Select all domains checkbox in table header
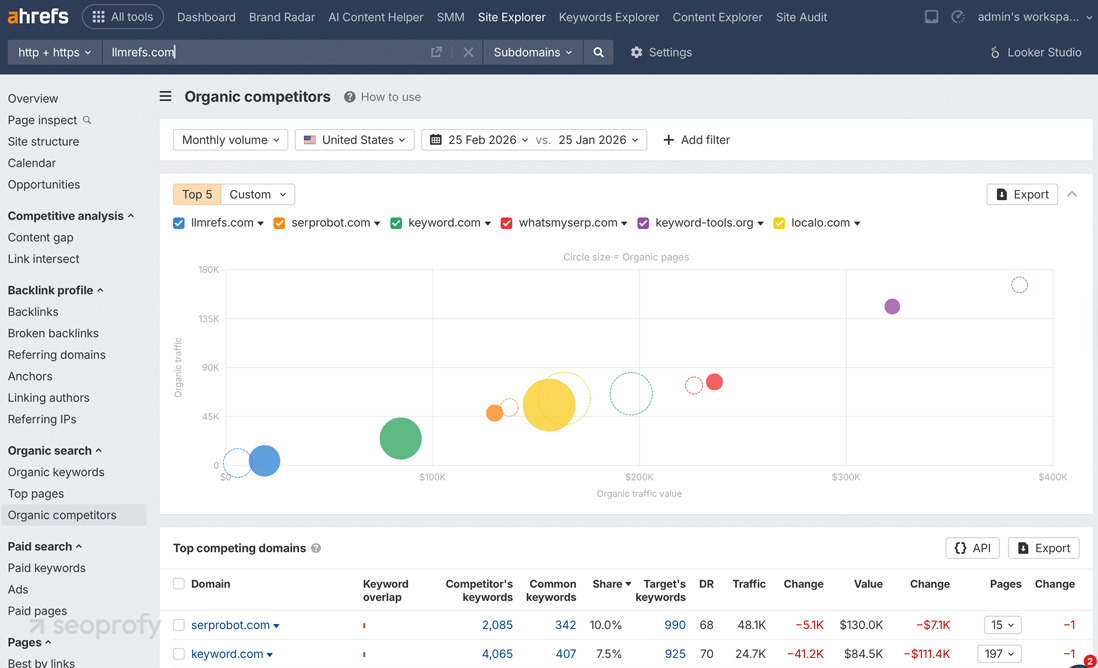This screenshot has height=668, width=1098. coord(179,583)
